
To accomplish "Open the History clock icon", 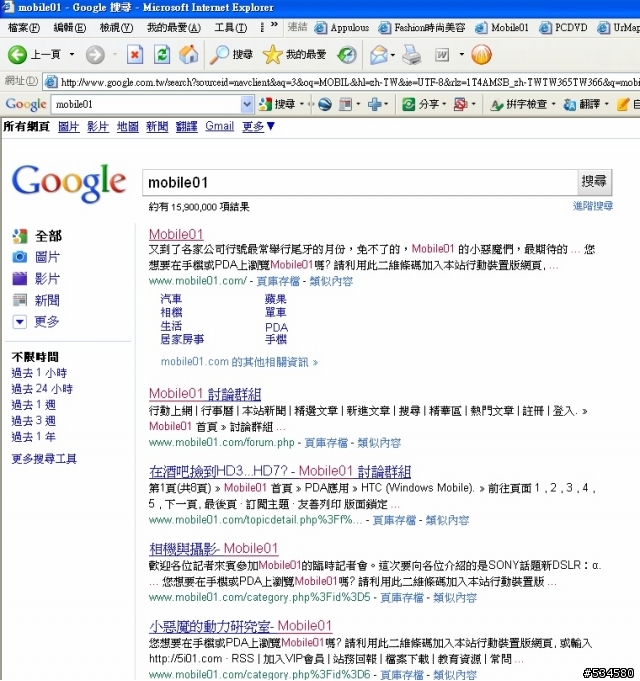I will (x=346, y=55).
